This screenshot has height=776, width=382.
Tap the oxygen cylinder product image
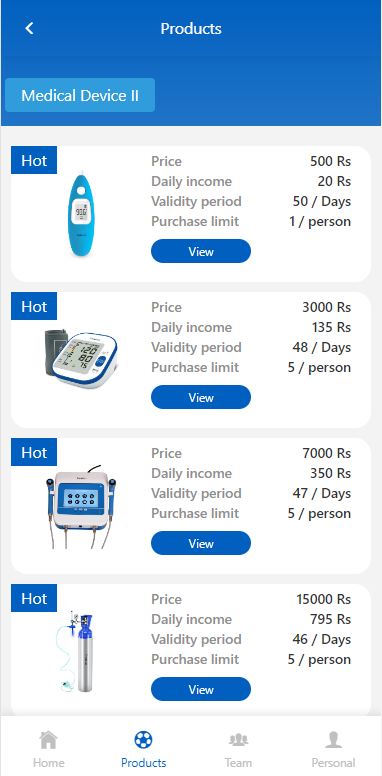coord(75,652)
